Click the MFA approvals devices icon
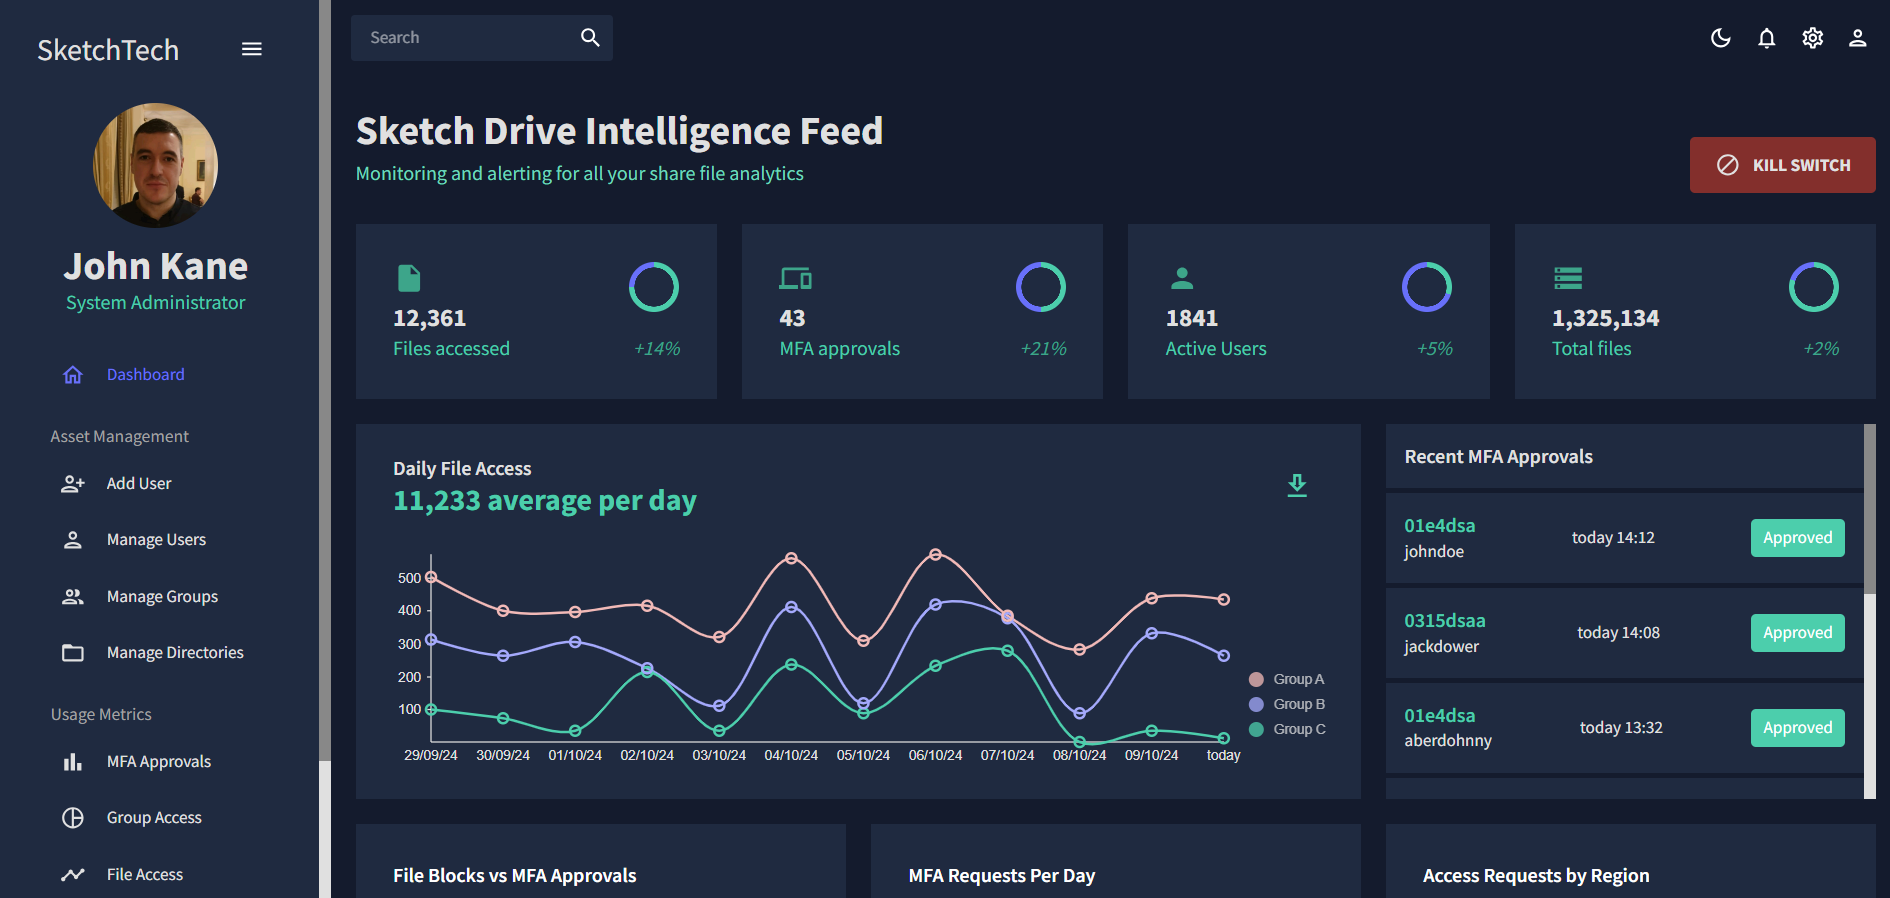1890x898 pixels. coord(796,278)
